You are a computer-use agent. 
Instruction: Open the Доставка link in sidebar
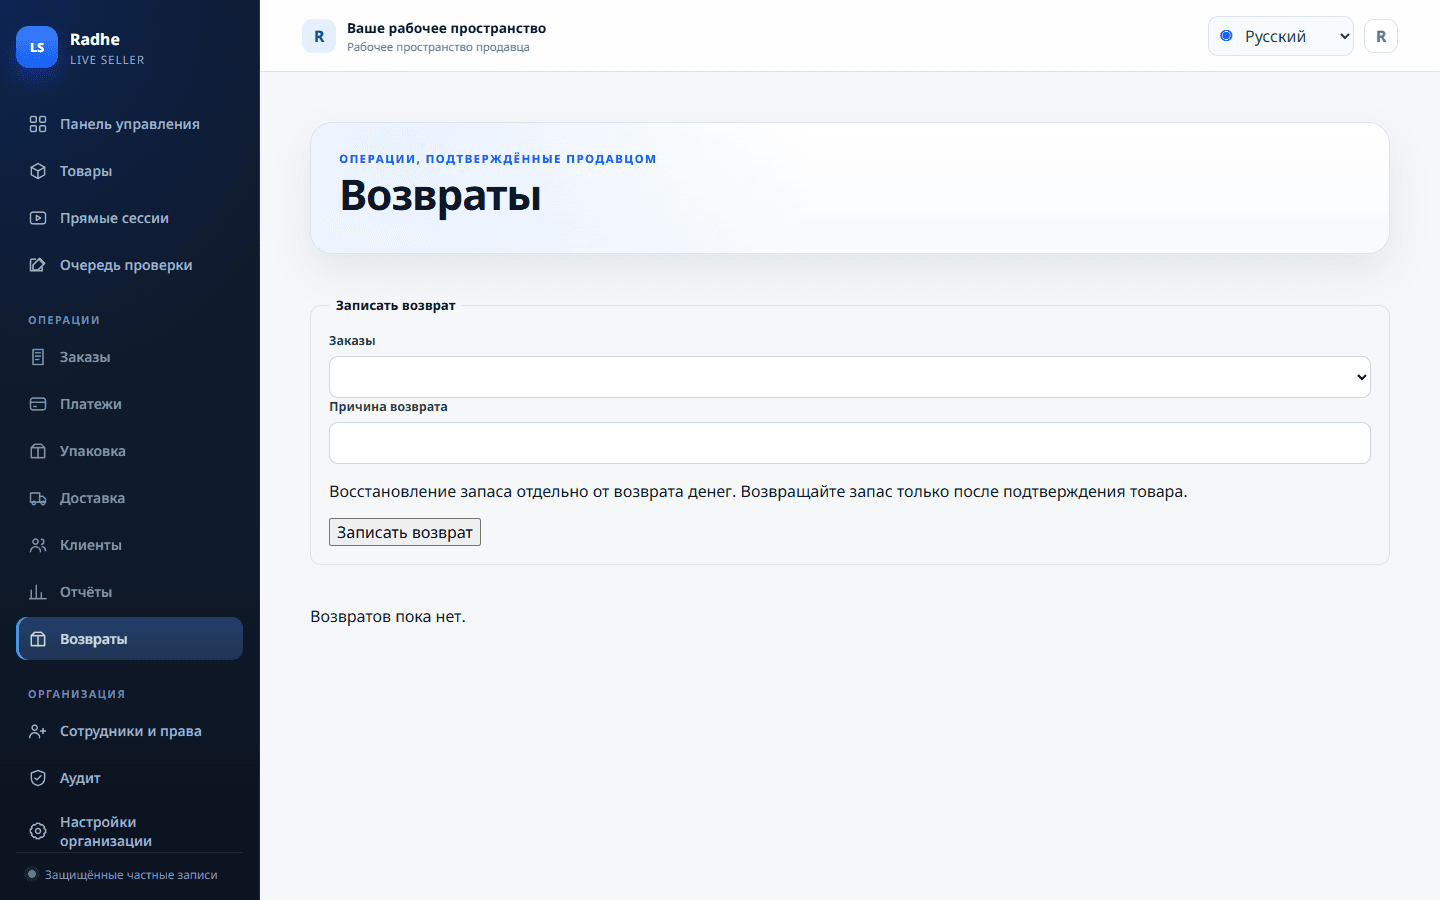coord(130,498)
